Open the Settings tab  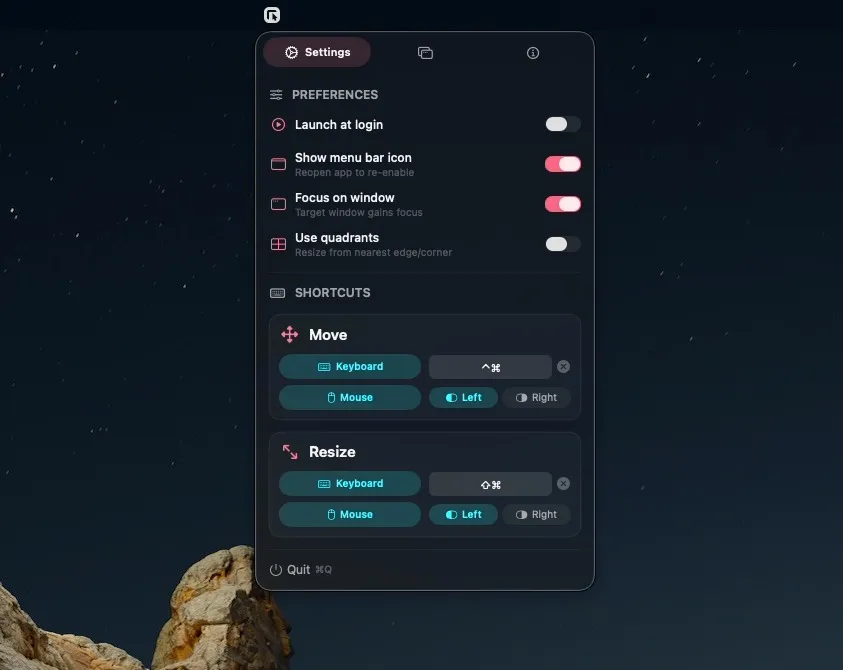[x=317, y=52]
